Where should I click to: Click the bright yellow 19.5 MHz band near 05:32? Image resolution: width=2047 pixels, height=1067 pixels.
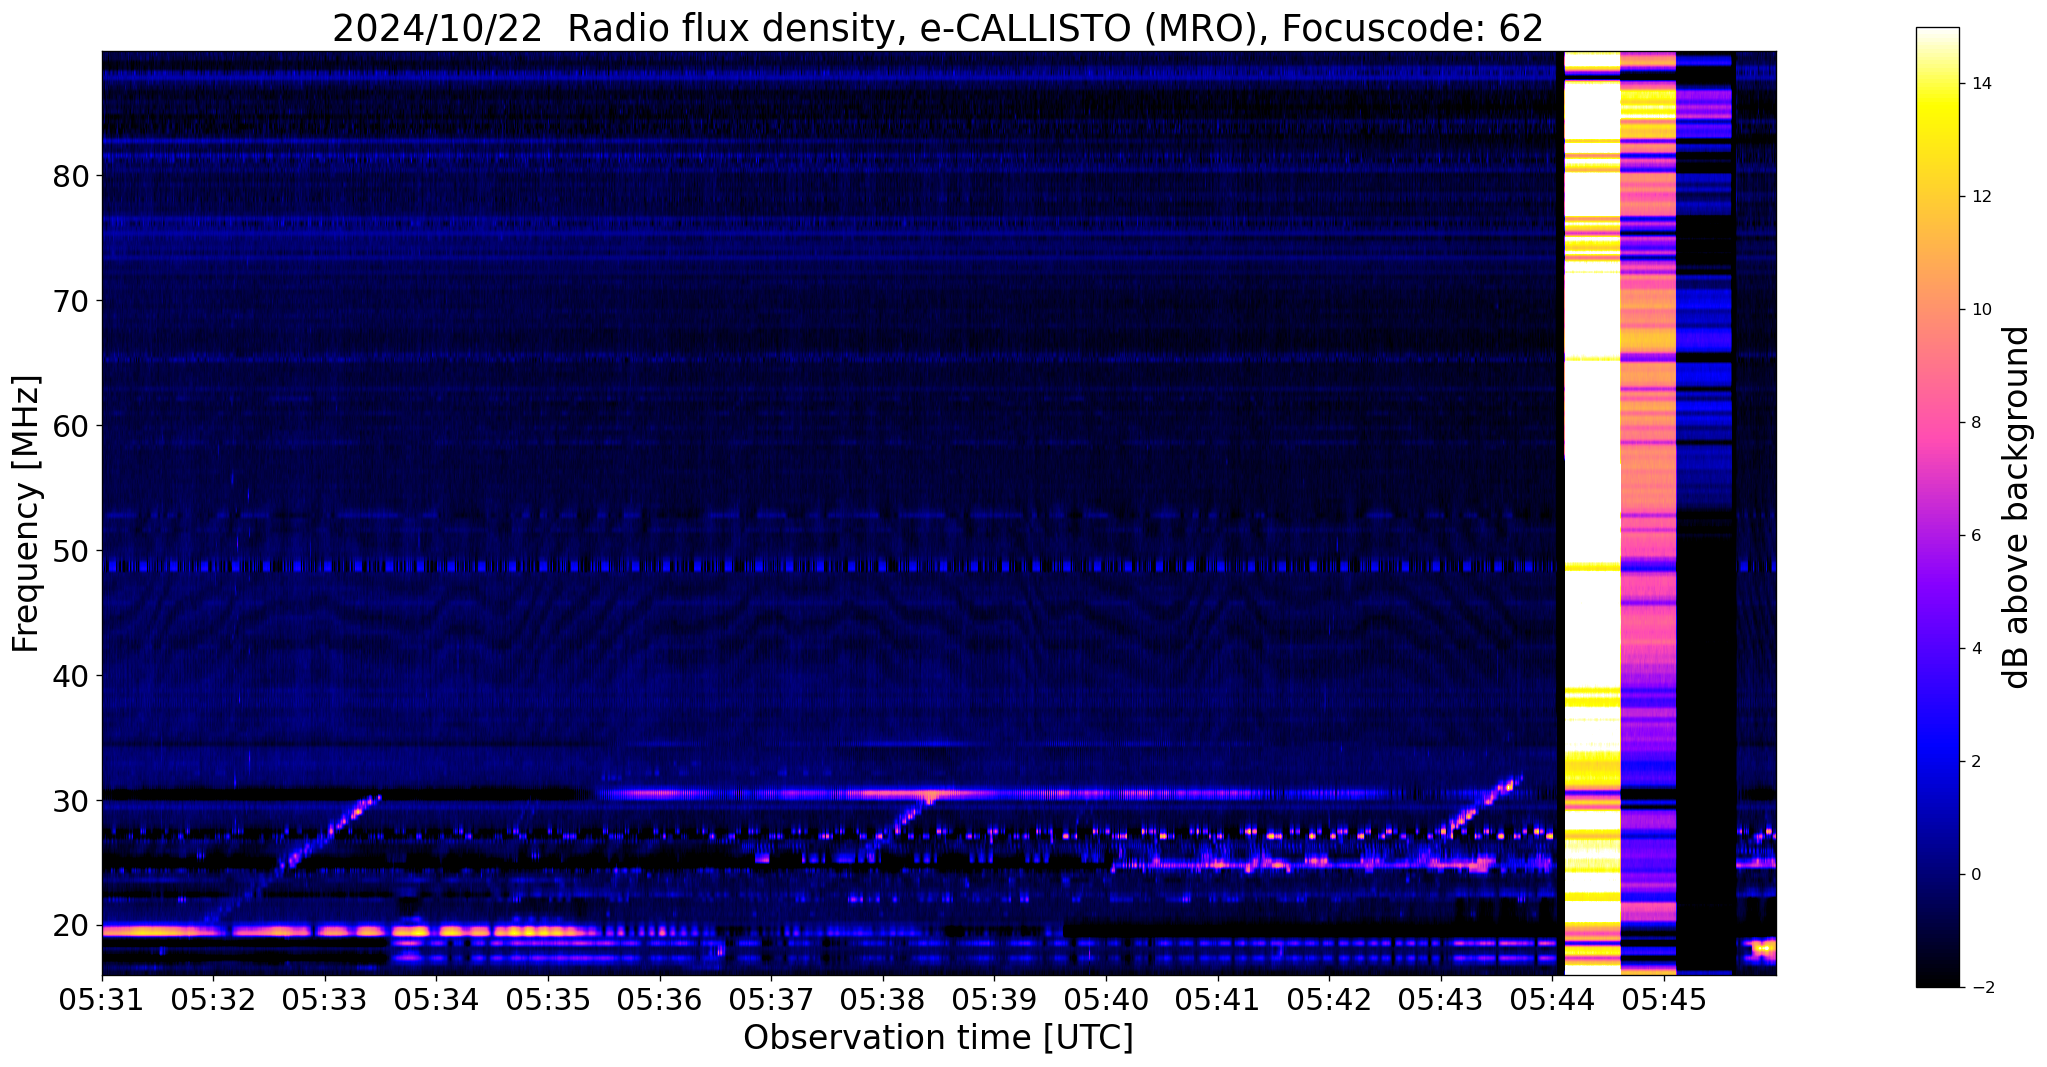click(x=160, y=931)
